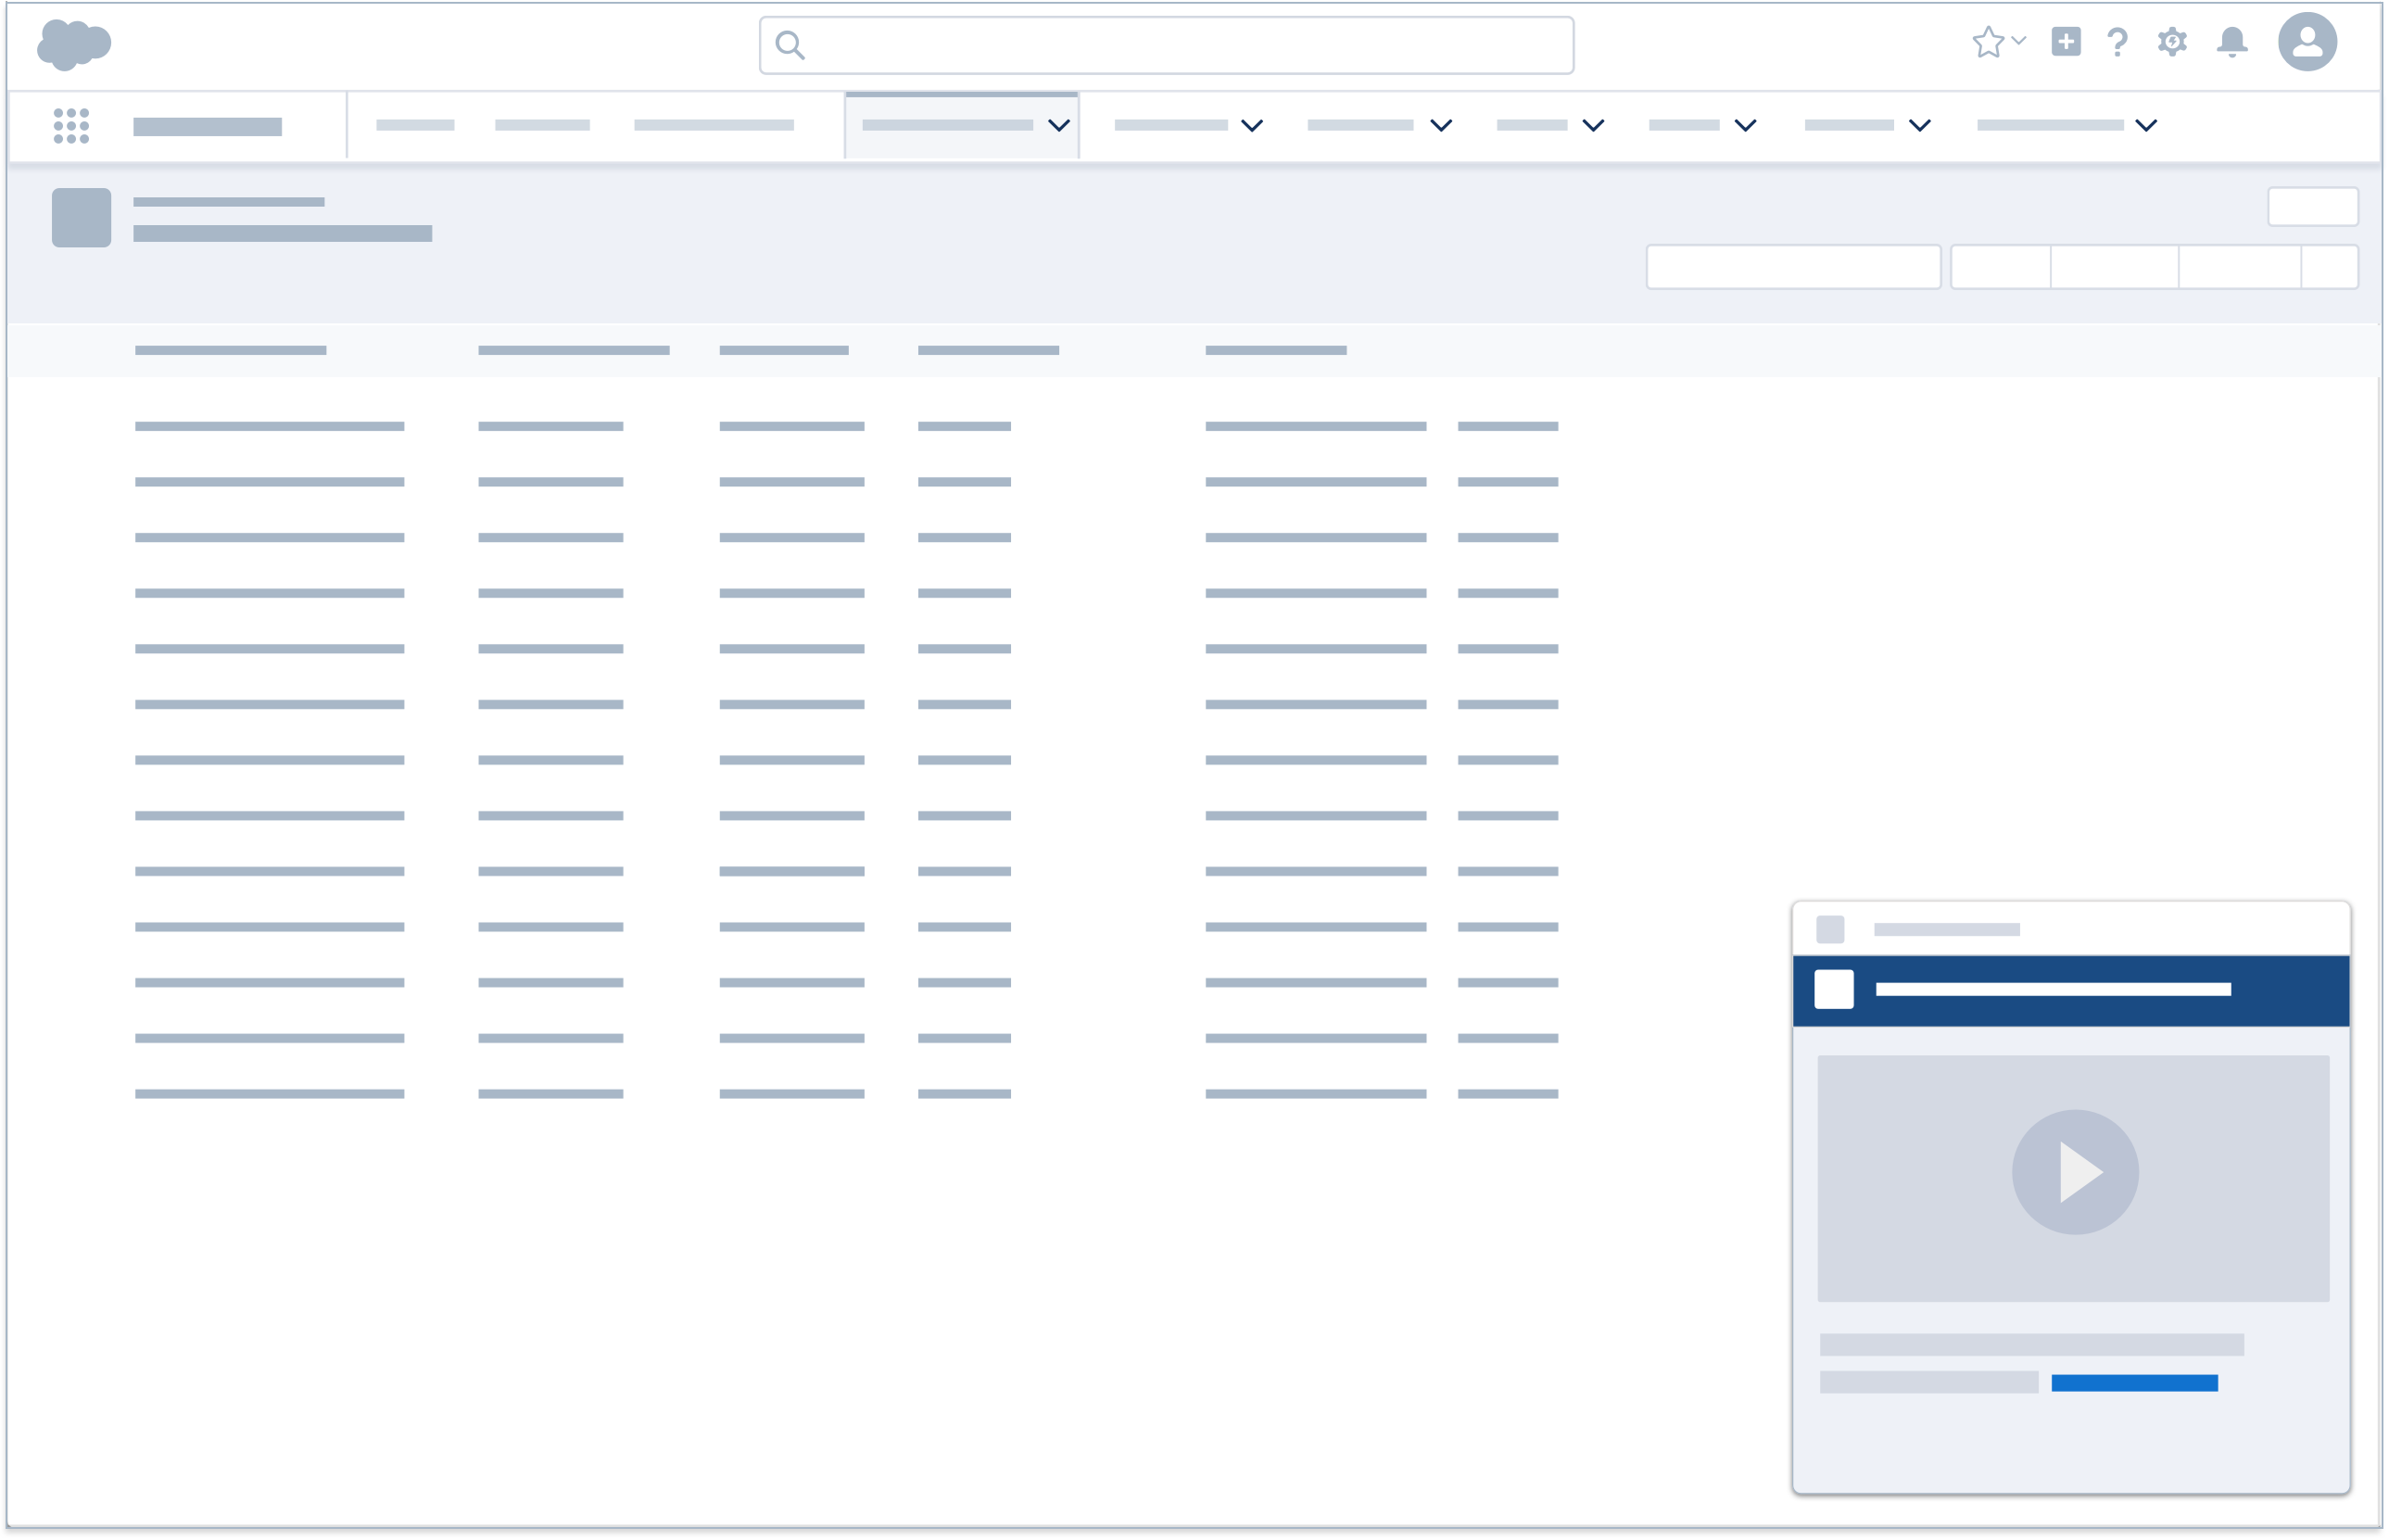Open the user avatar menu
This screenshot has width=2389, height=1540.
click(2308, 42)
